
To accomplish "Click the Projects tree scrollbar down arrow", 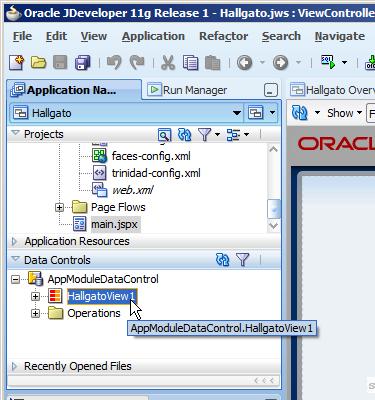I will 273,225.
